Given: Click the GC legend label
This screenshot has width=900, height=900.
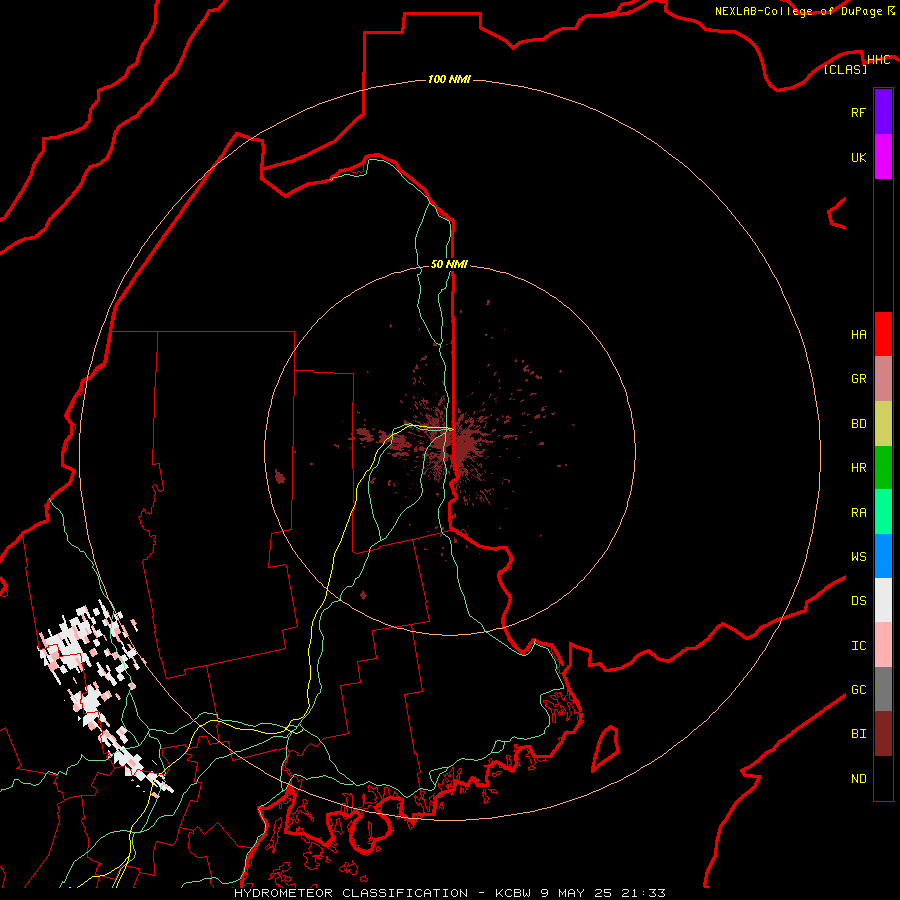Looking at the screenshot, I should point(858,690).
